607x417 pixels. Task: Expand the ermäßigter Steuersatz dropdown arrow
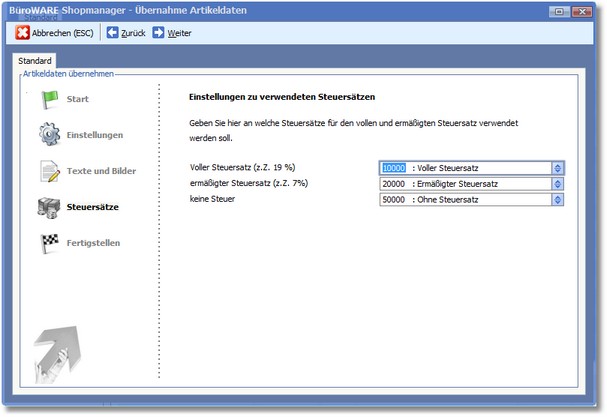pyautogui.click(x=558, y=184)
